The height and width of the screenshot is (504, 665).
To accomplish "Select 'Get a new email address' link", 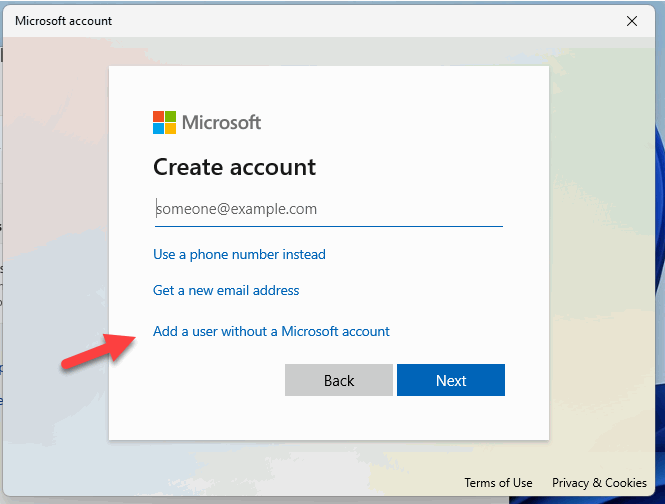I will point(226,291).
